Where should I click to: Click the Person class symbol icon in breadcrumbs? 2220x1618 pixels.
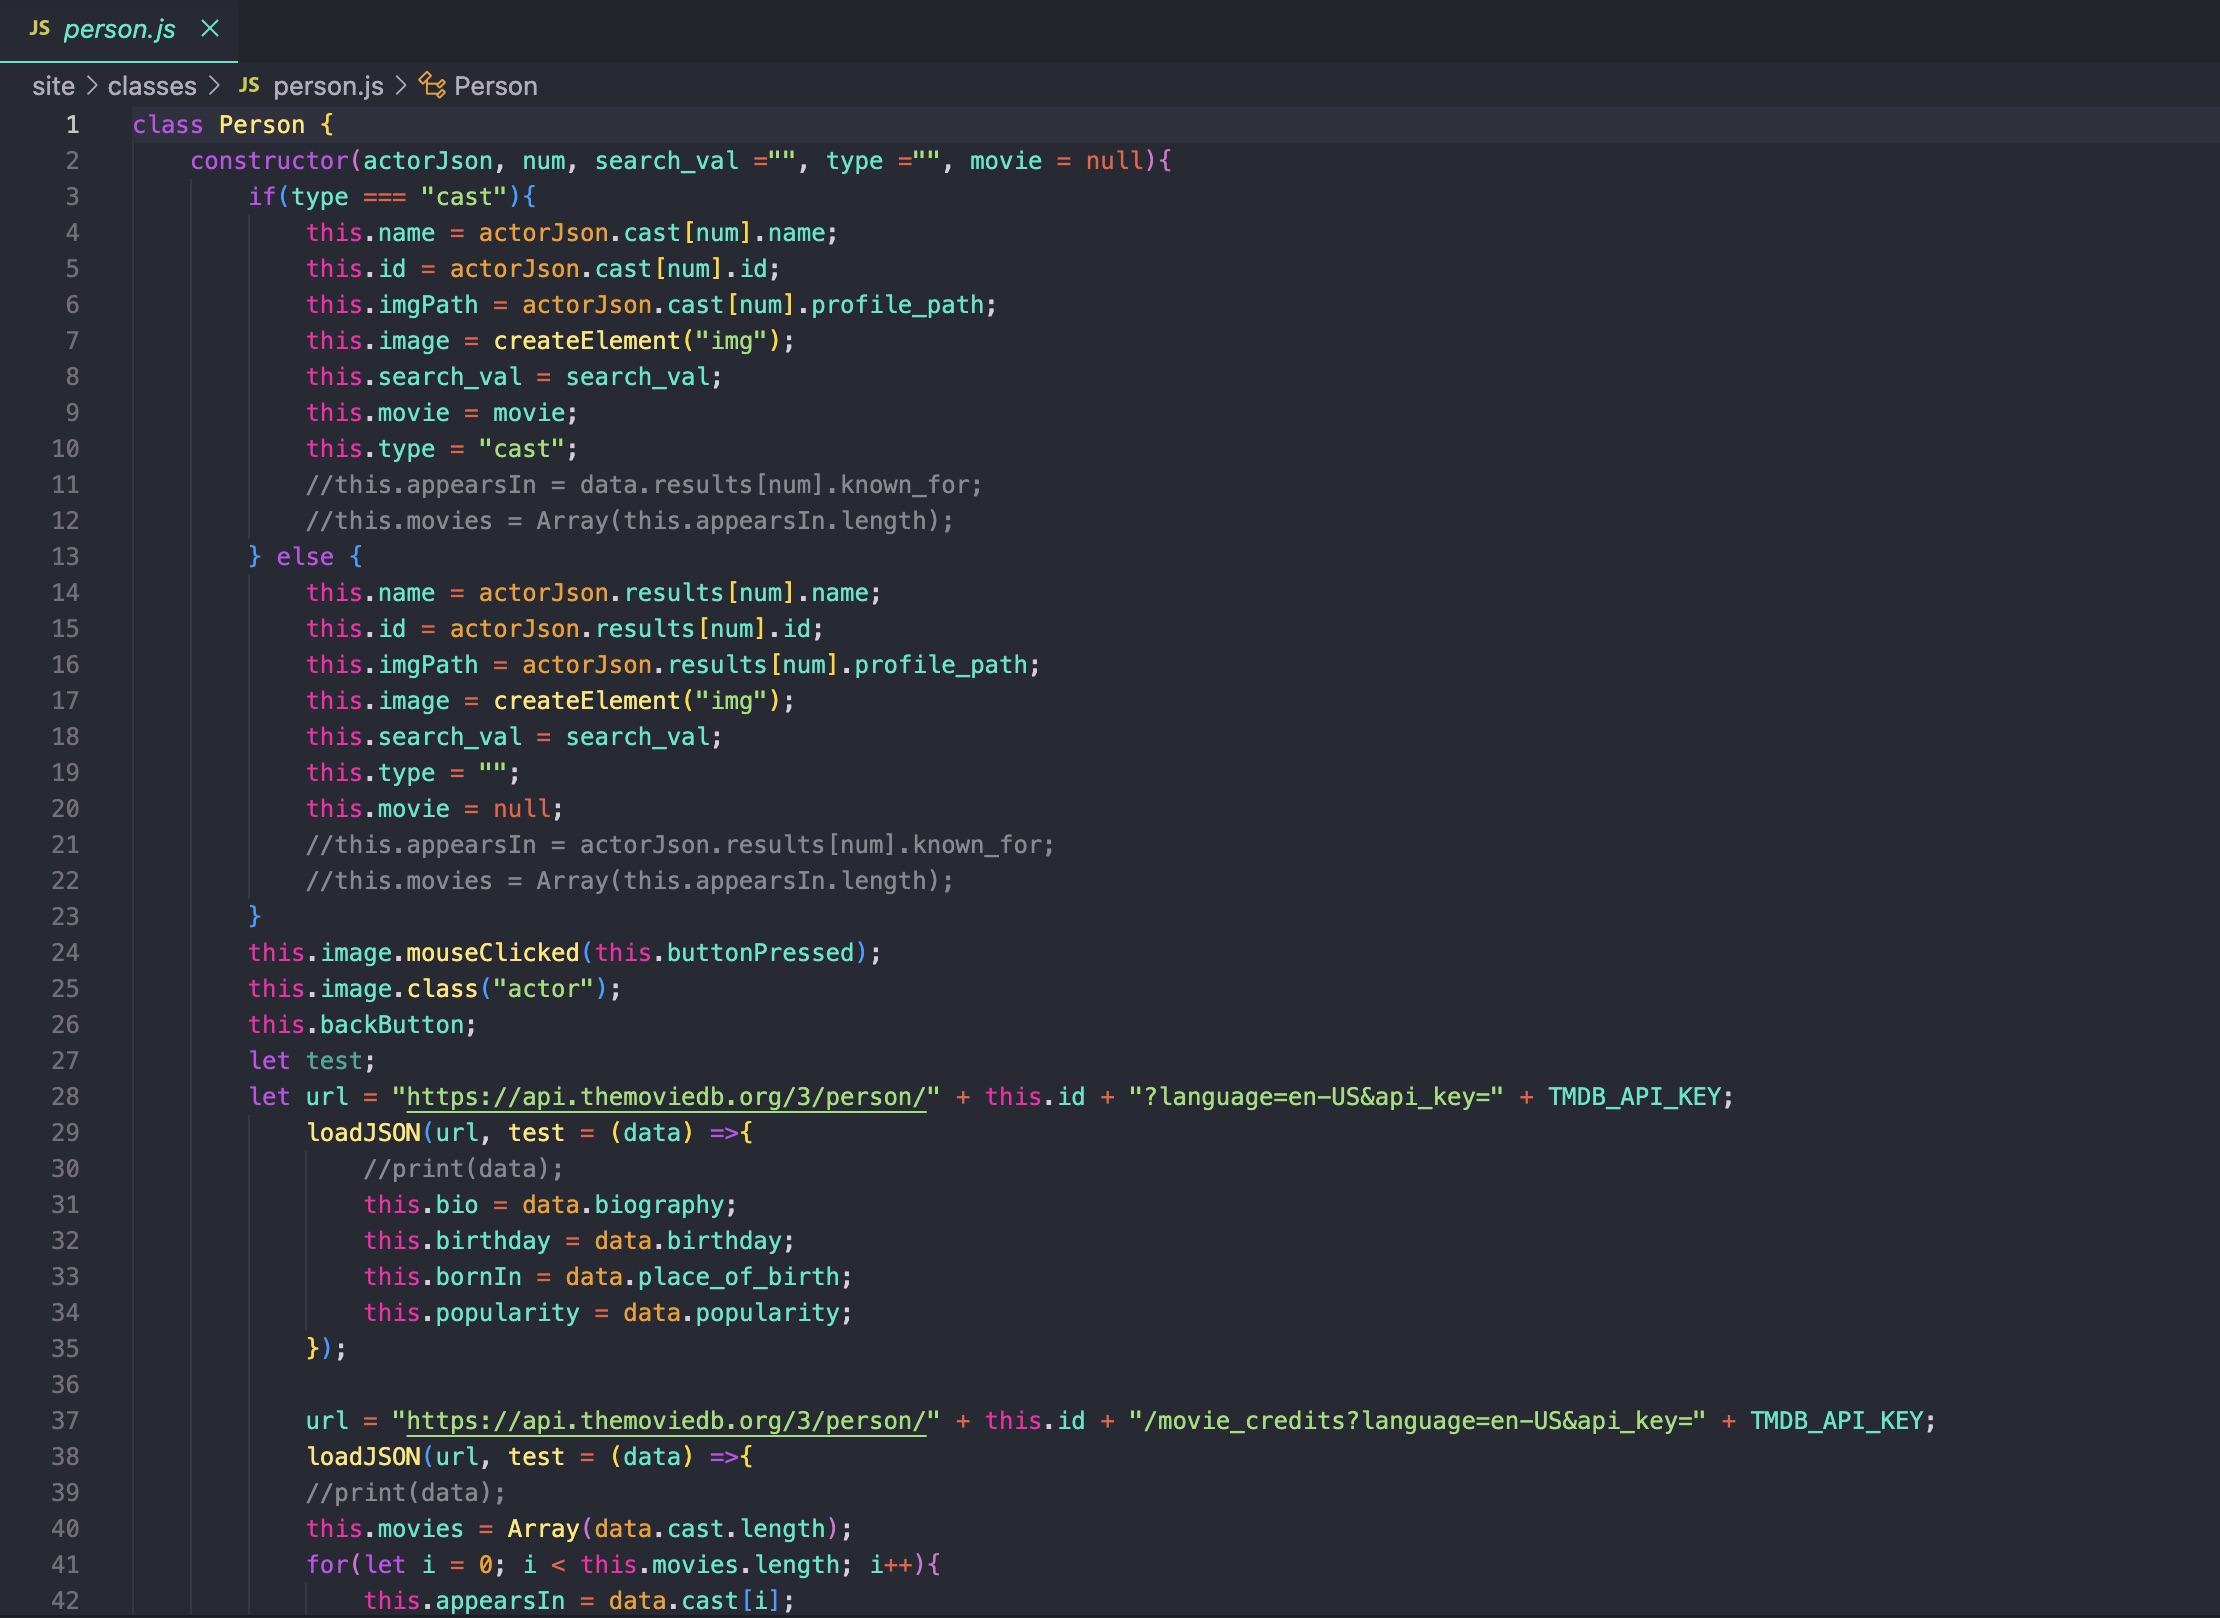click(432, 85)
